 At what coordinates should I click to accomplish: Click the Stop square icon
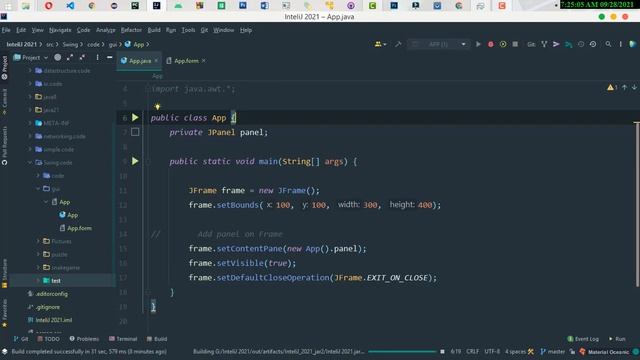(515, 44)
